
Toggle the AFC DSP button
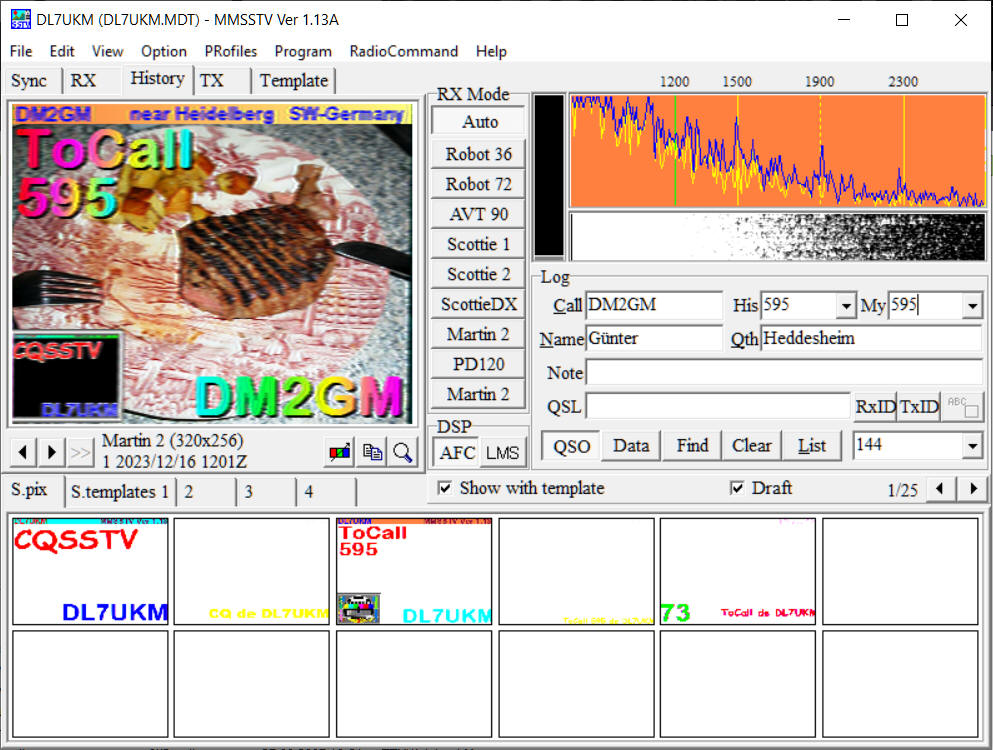pos(457,452)
